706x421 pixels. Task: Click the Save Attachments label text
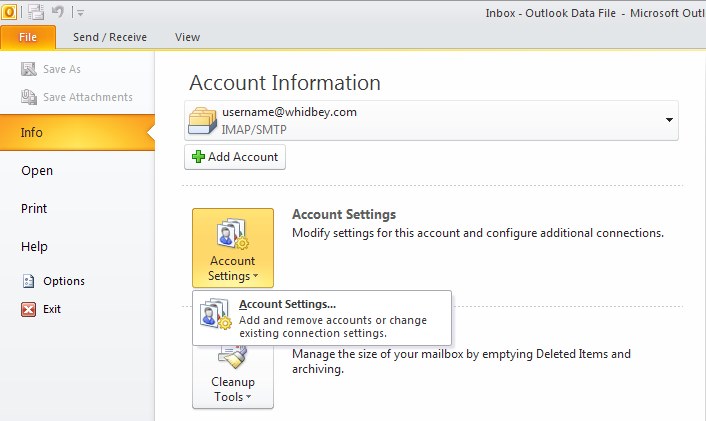tap(88, 97)
